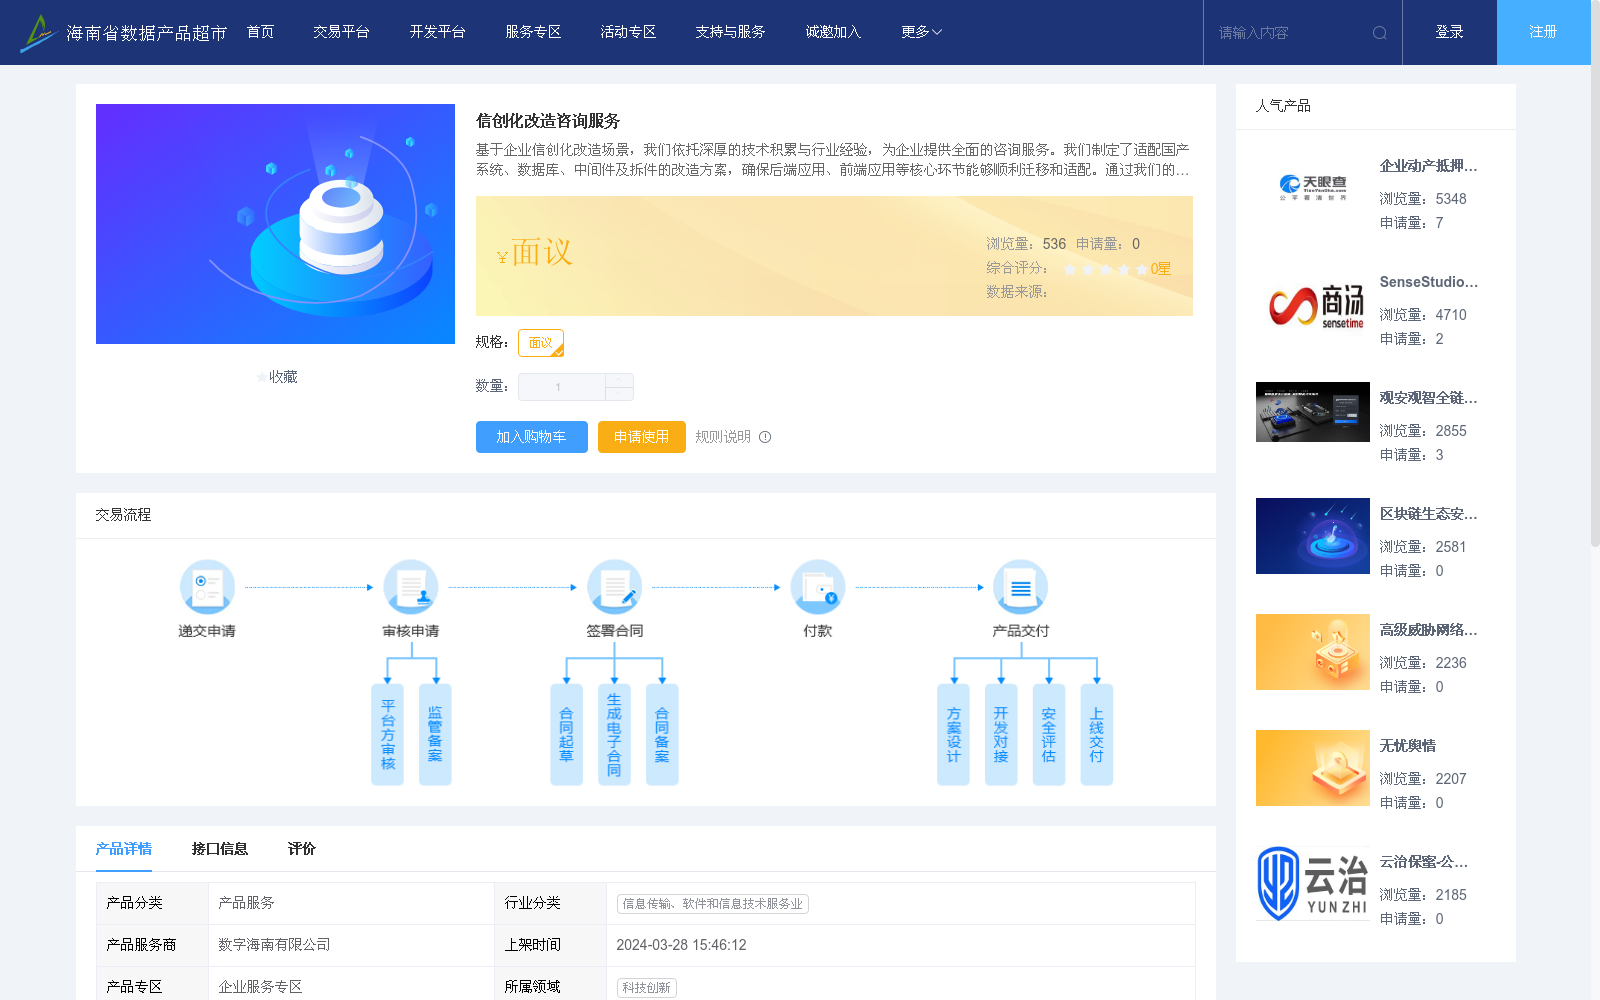Click the 注册 button

(x=1544, y=32)
